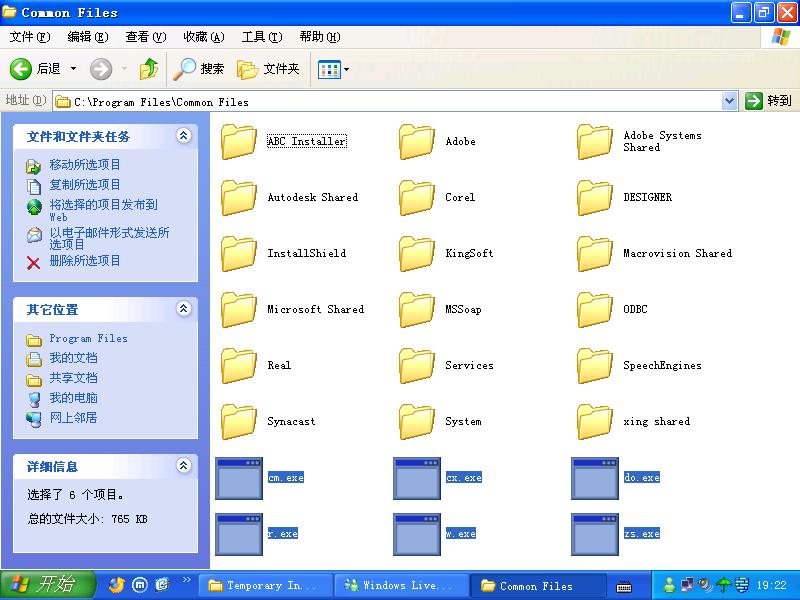Select the do.exe file icon
Screen dimensions: 800x600
(x=595, y=478)
